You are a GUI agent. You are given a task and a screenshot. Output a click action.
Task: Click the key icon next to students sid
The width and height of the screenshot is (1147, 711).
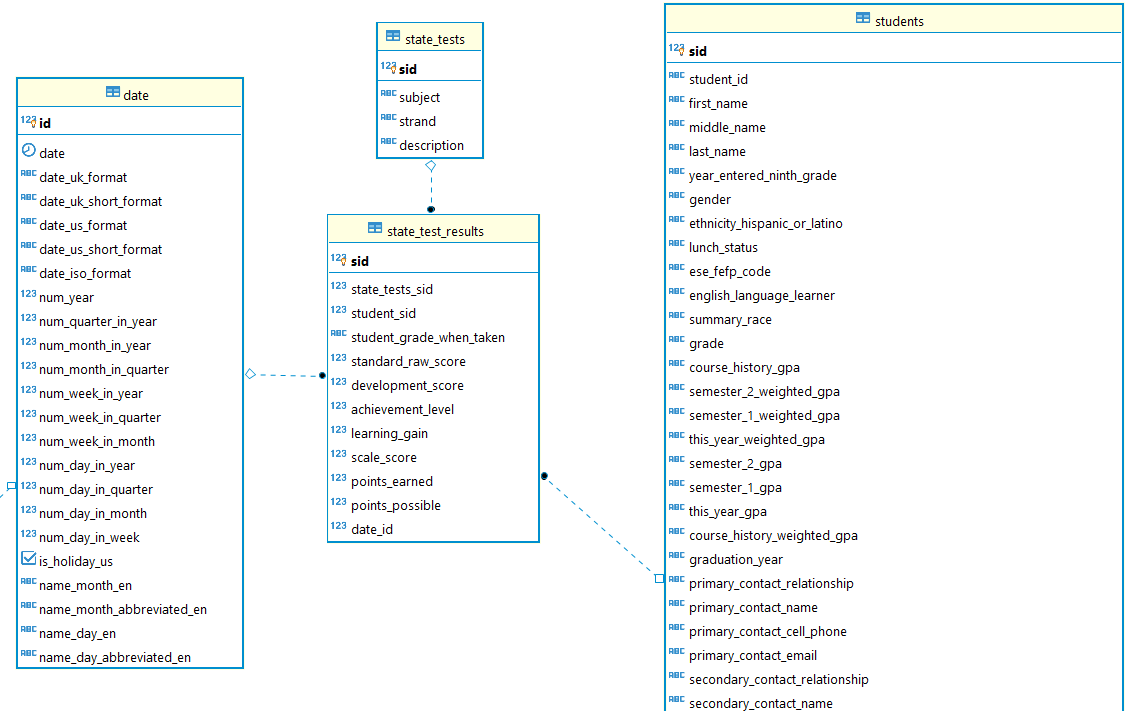tap(677, 50)
